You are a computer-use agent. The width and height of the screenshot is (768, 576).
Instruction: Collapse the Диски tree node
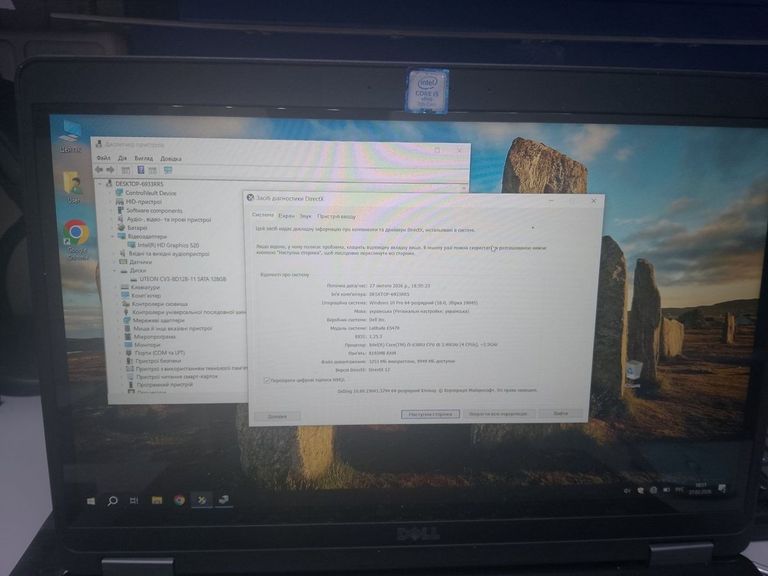click(x=115, y=270)
